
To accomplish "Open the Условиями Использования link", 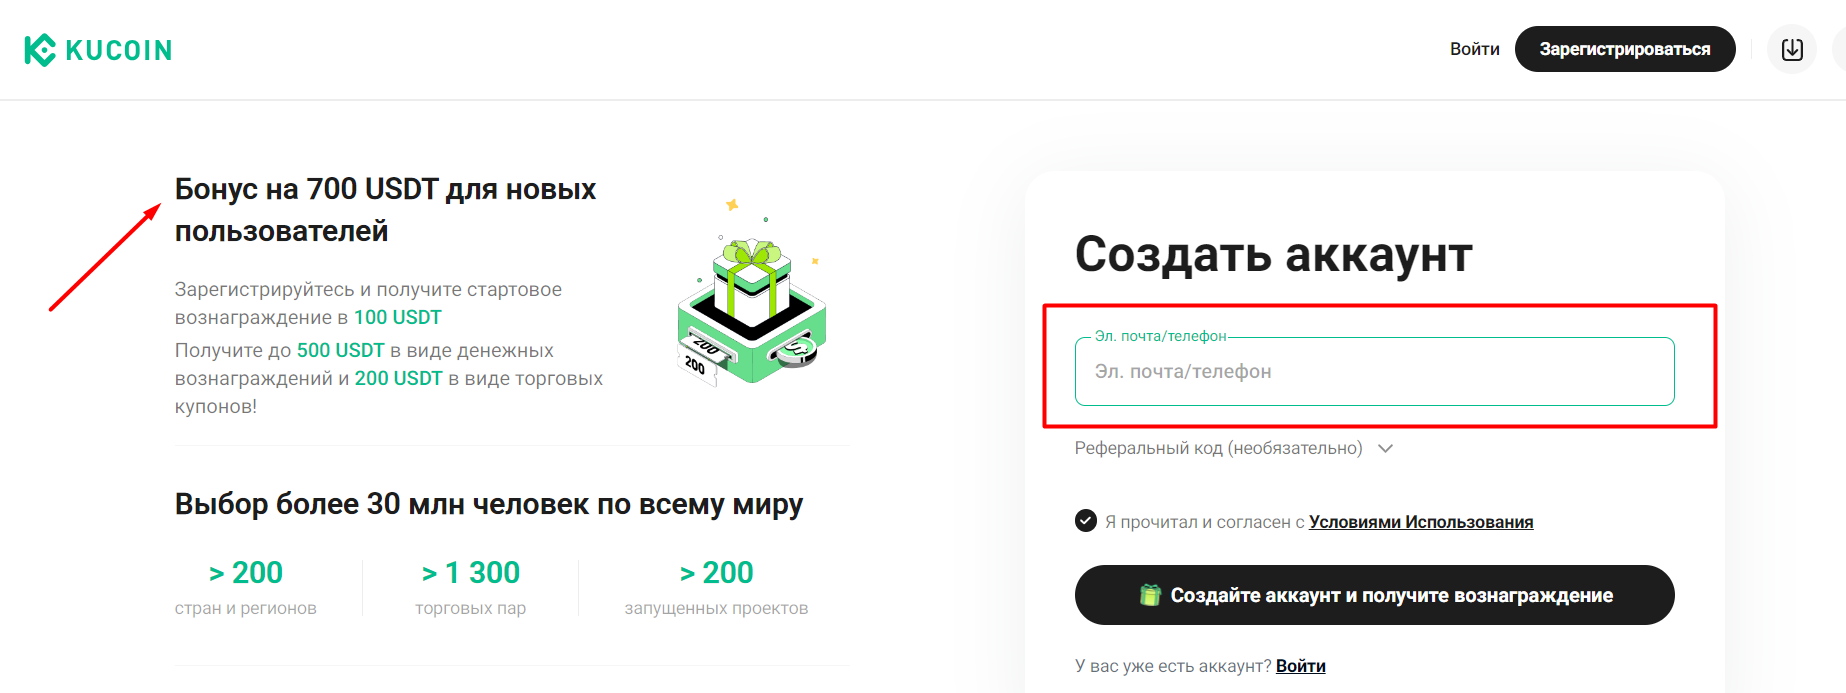I will [1421, 522].
